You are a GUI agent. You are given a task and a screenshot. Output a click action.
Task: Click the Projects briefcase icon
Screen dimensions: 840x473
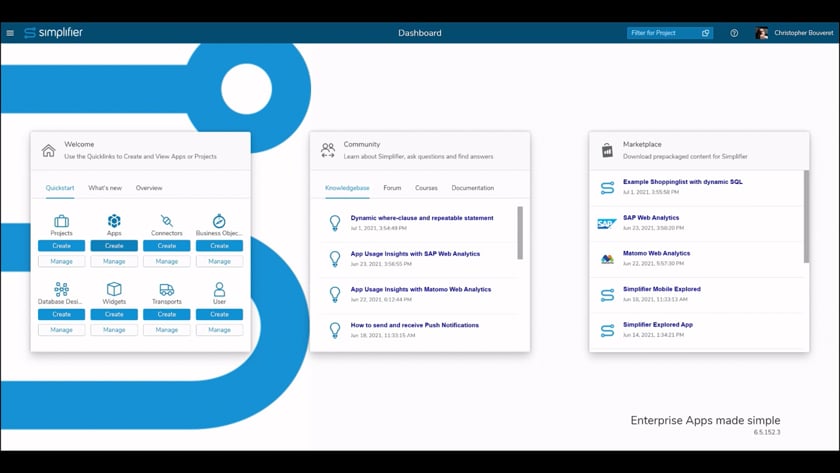[x=62, y=221]
